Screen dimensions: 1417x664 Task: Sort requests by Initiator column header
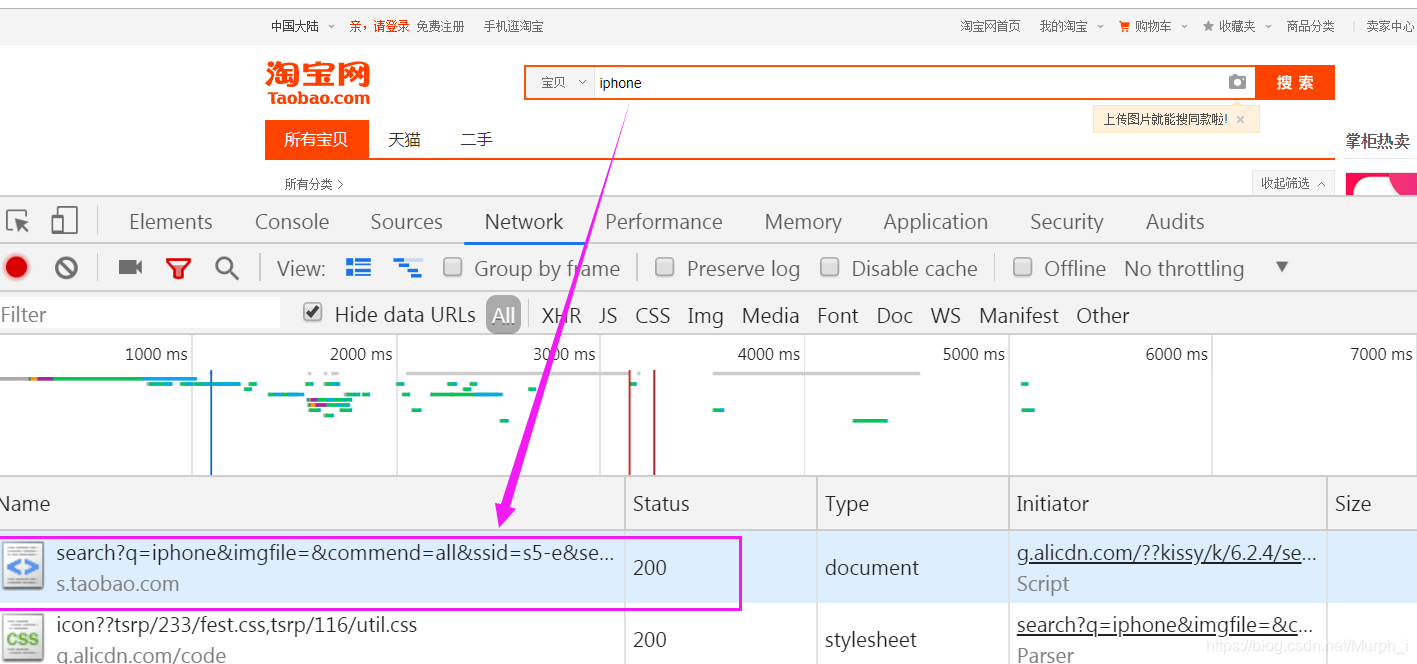pos(1167,503)
